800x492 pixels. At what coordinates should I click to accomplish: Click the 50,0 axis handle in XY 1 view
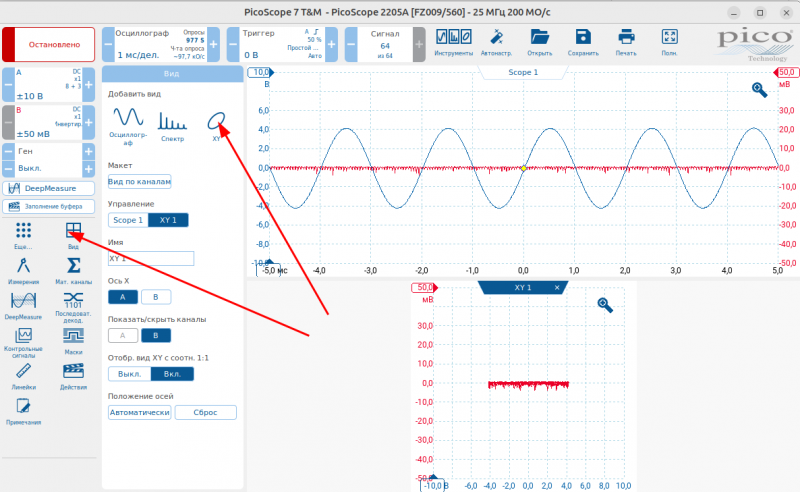coord(424,288)
